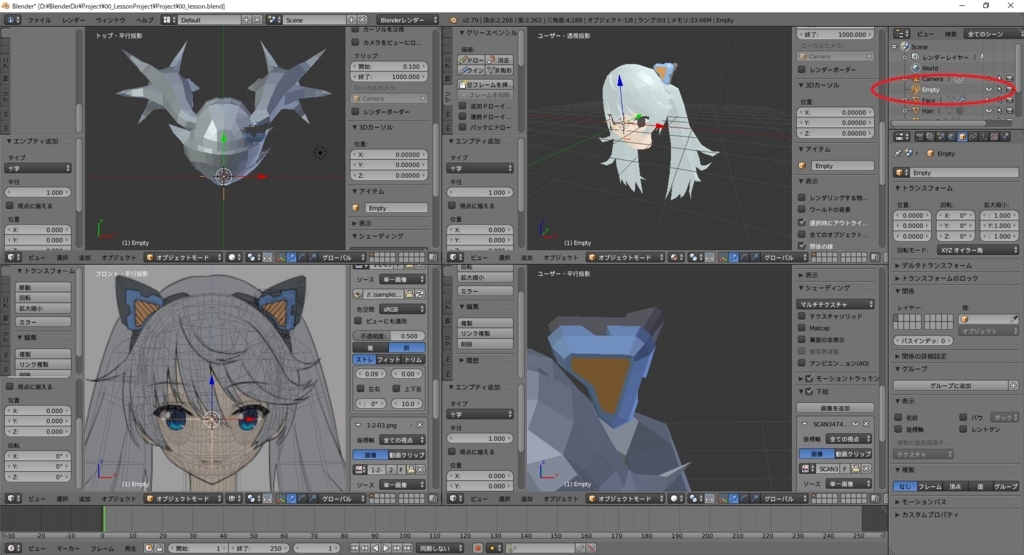1024x555 pixels.
Task: Select the translate manipulator in bottom-left viewport header
Action: [x=292, y=498]
